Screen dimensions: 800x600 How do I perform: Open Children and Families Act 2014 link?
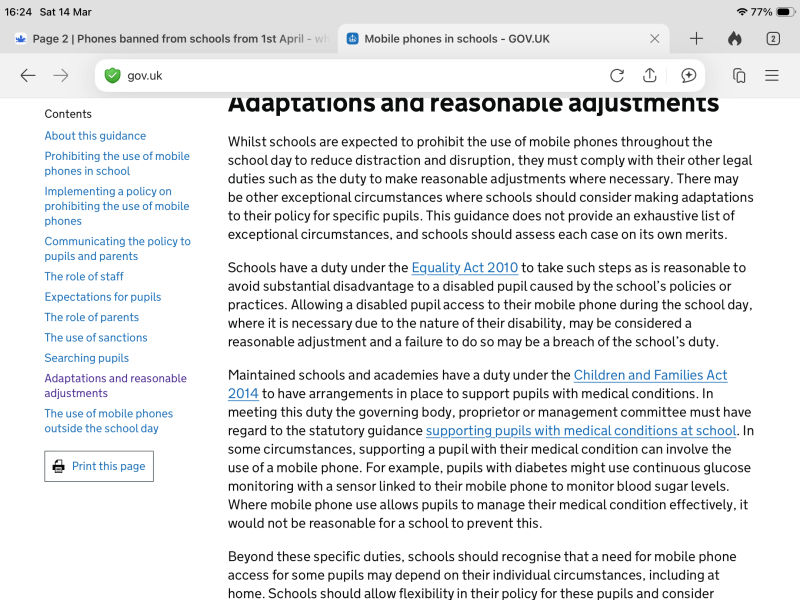(650, 375)
